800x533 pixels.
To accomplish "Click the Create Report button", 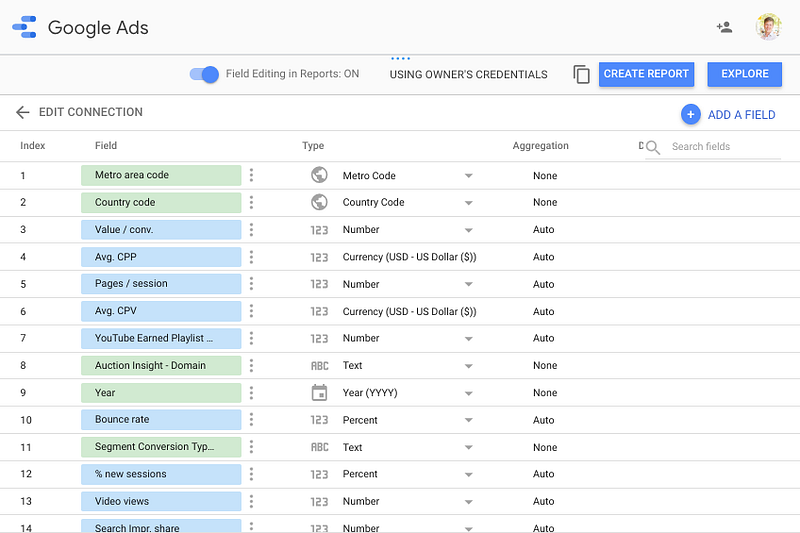I will (646, 74).
